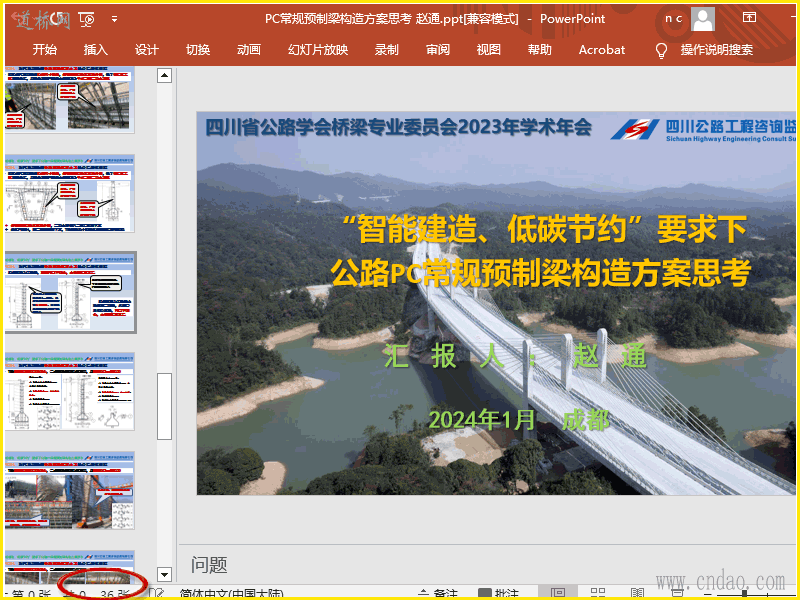Select the thumbnail showing rebar cage photos

coord(69,98)
